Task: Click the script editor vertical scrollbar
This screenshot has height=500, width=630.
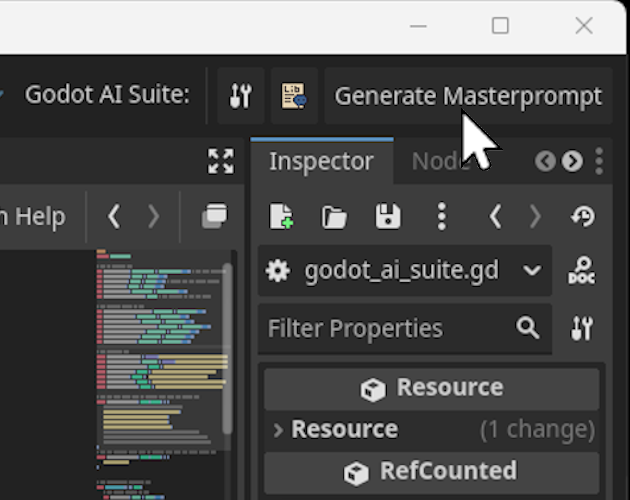Action: [227, 349]
